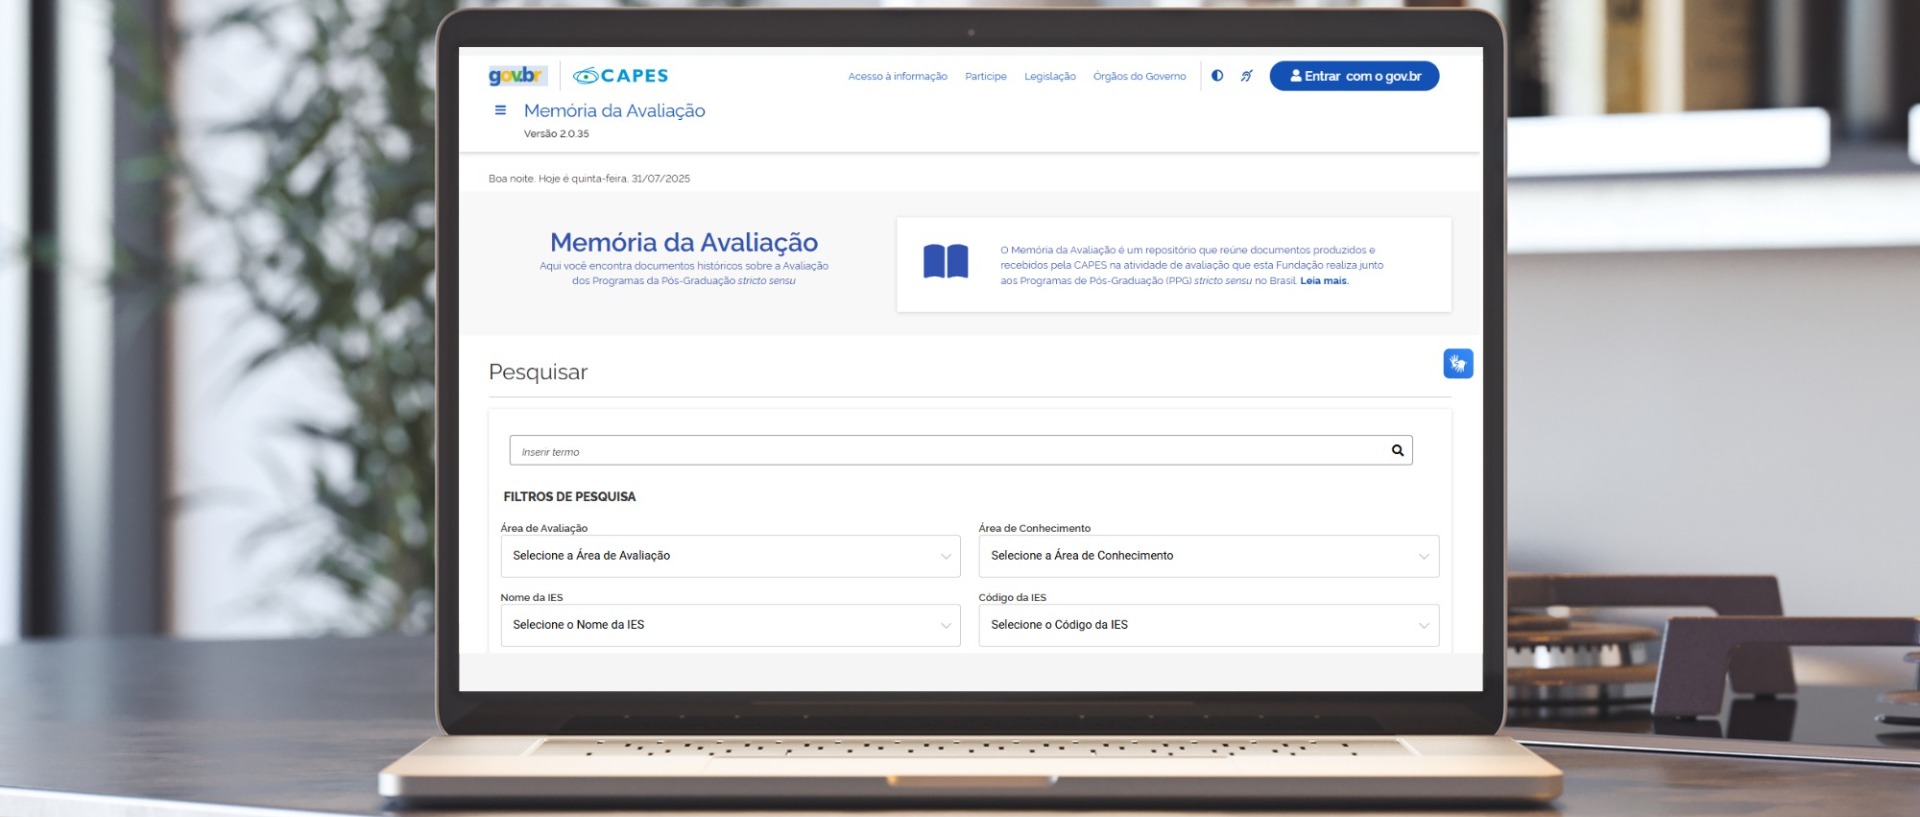Viewport: 1920px width, 817px height.
Task: Click the Memória da Avaliação header title
Action: (614, 111)
